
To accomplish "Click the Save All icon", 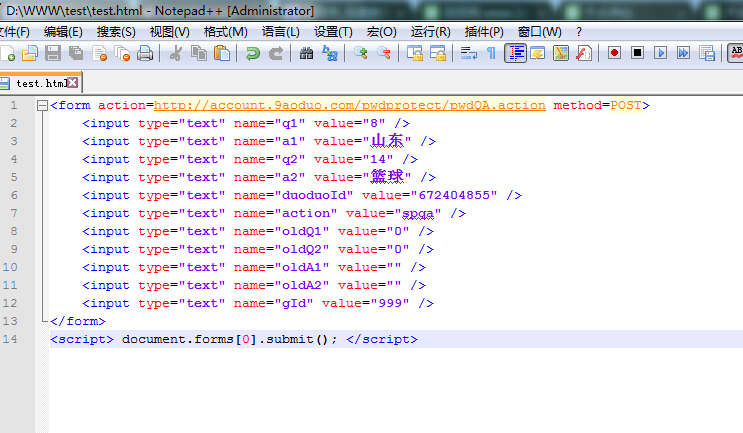I will (x=76, y=53).
